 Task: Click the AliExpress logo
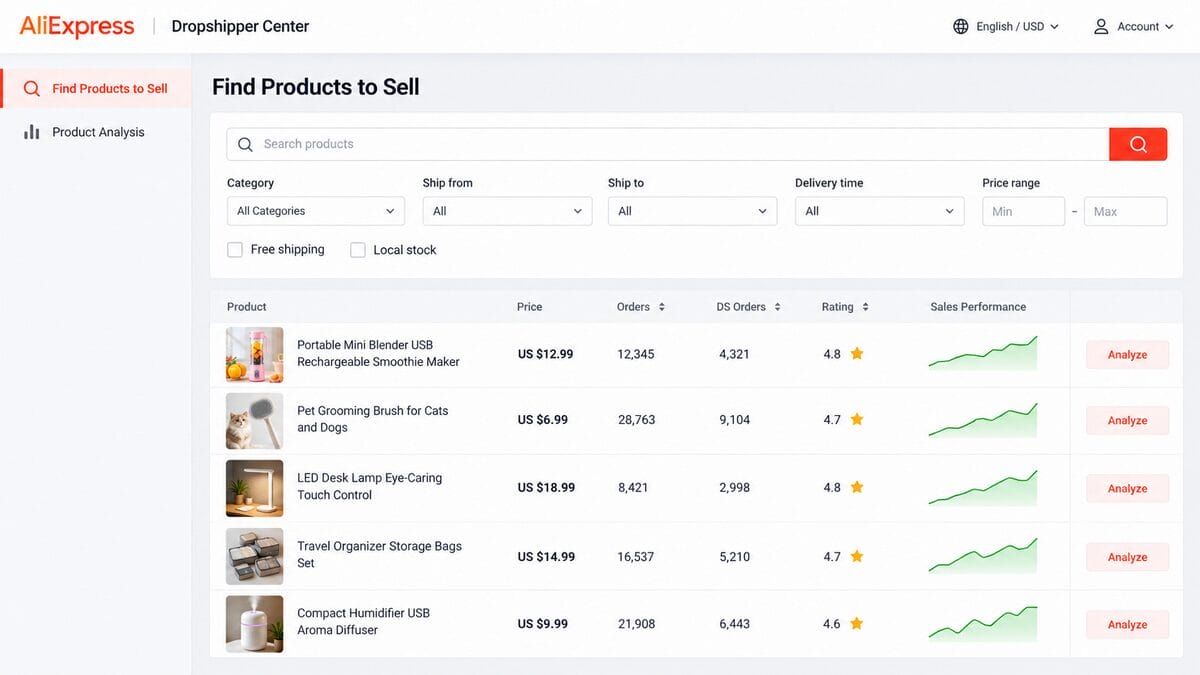pyautogui.click(x=77, y=26)
